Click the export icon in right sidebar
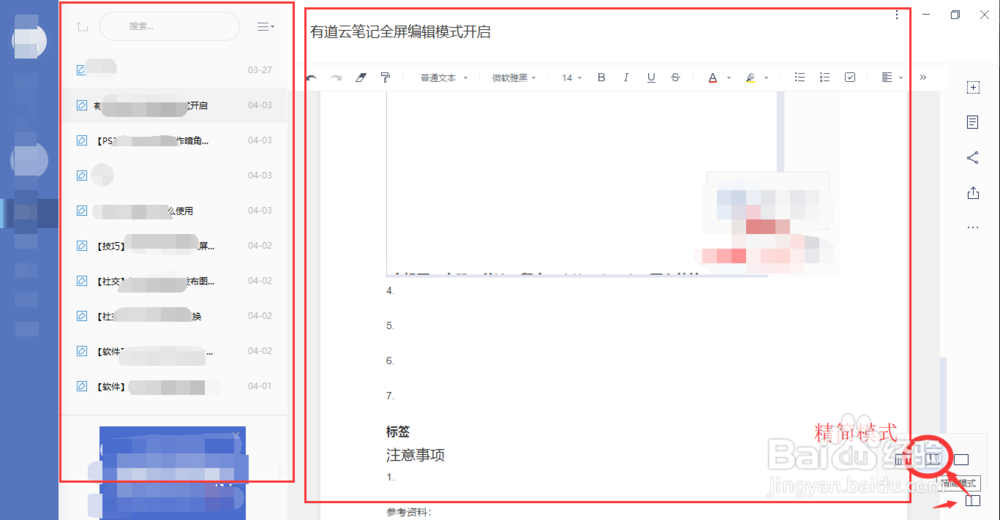This screenshot has width=1000, height=520. pyautogui.click(x=973, y=193)
